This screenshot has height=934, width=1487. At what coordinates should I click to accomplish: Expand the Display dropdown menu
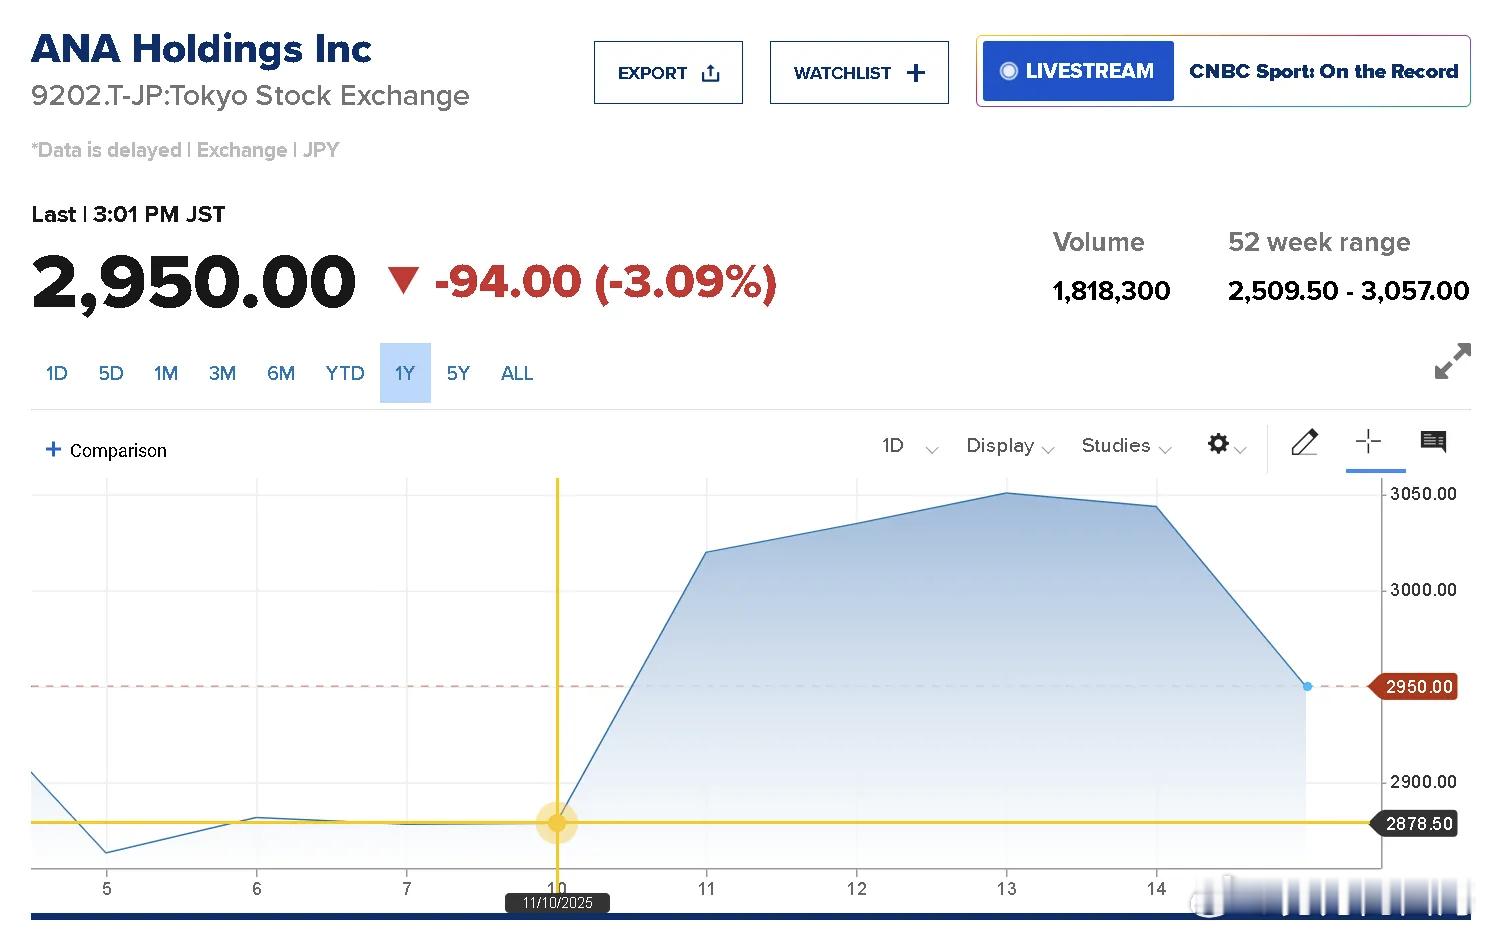(1010, 446)
